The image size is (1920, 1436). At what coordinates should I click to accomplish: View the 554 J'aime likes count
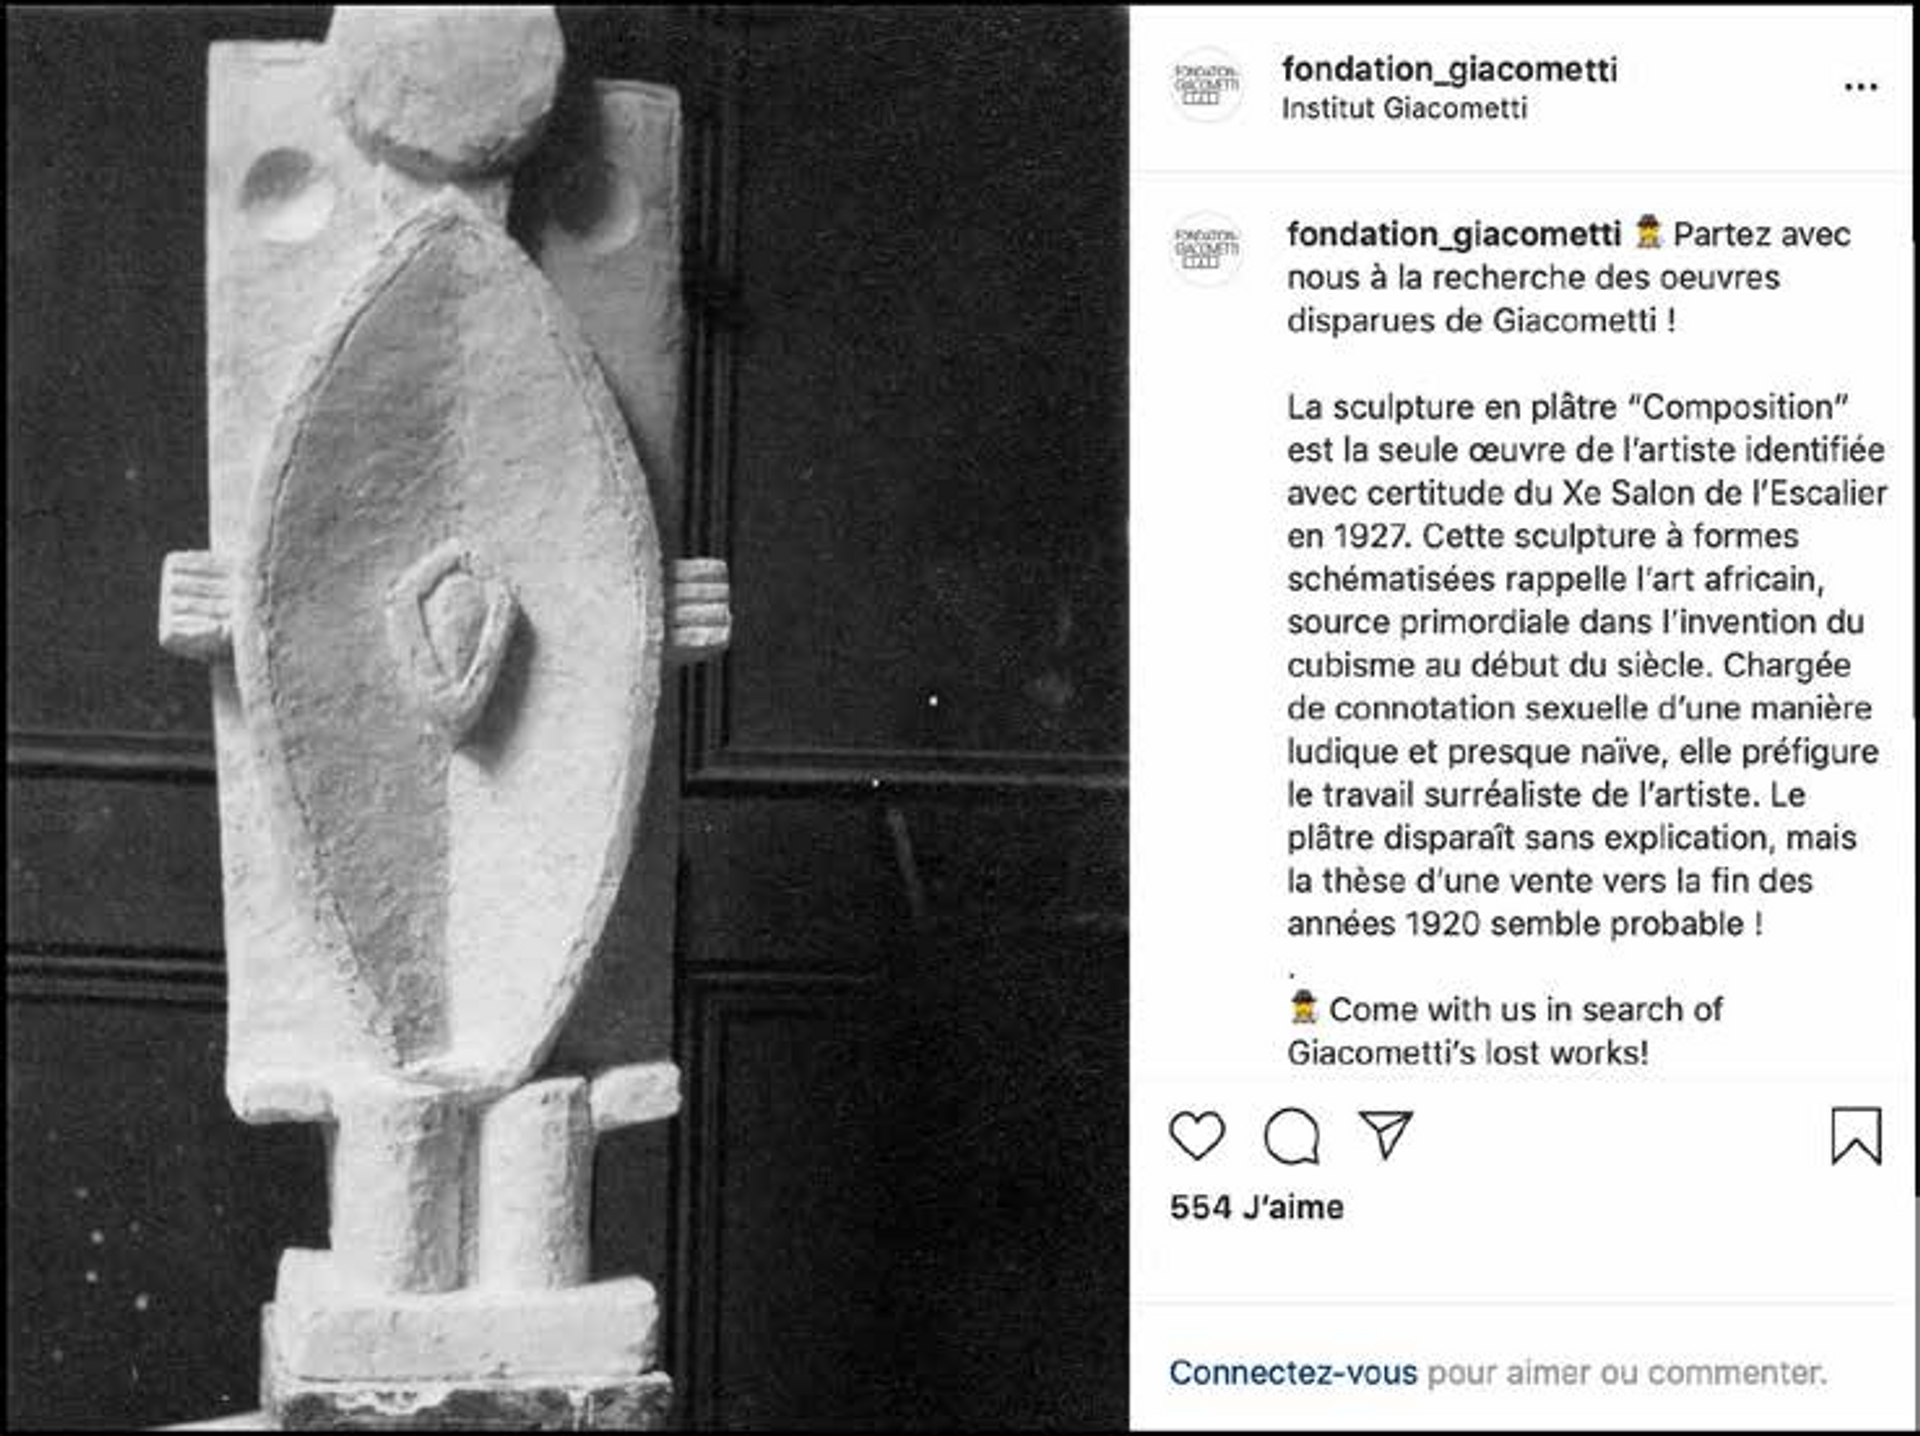1256,1207
